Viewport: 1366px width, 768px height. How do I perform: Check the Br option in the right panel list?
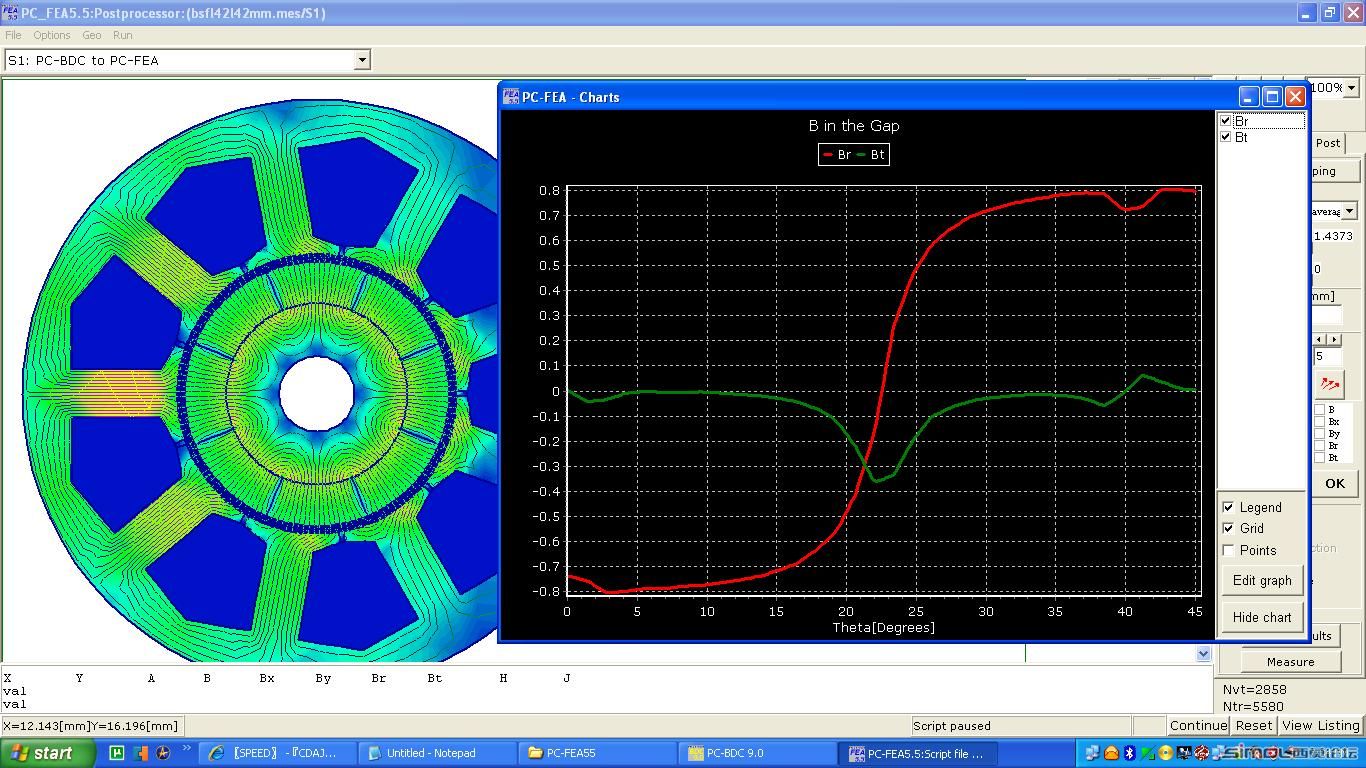coord(1319,446)
